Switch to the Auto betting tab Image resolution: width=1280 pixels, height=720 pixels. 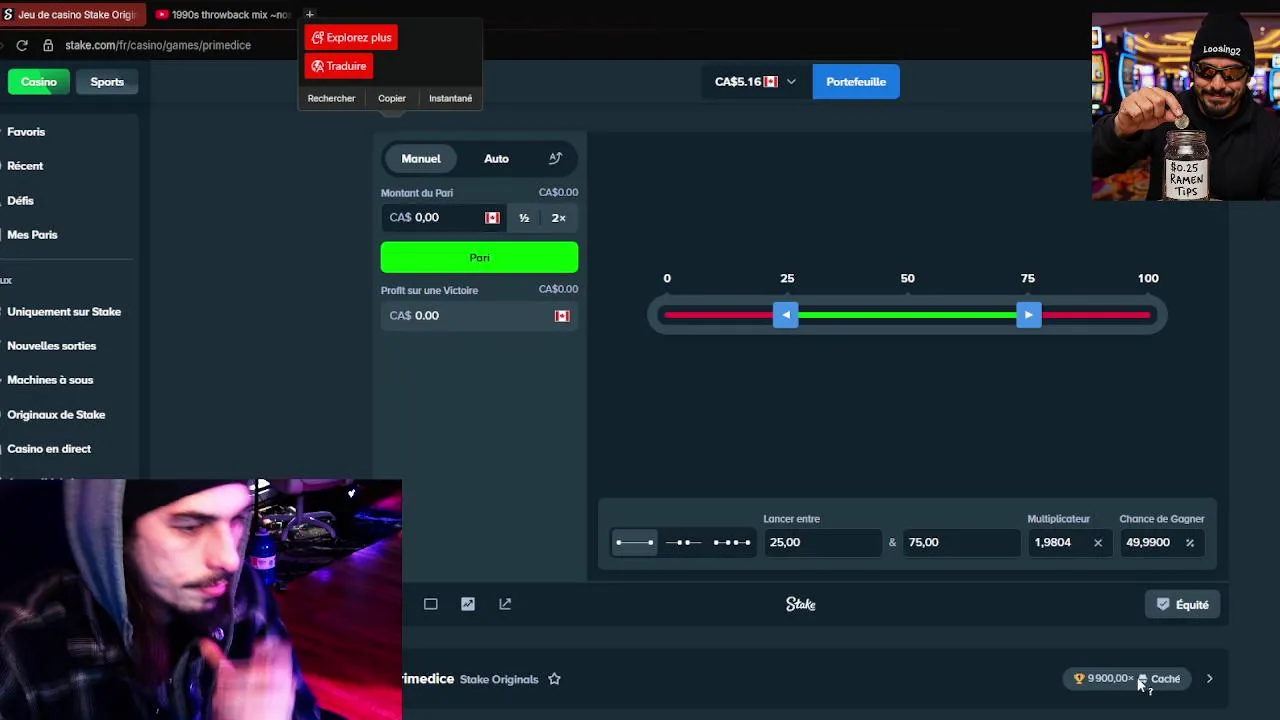496,158
